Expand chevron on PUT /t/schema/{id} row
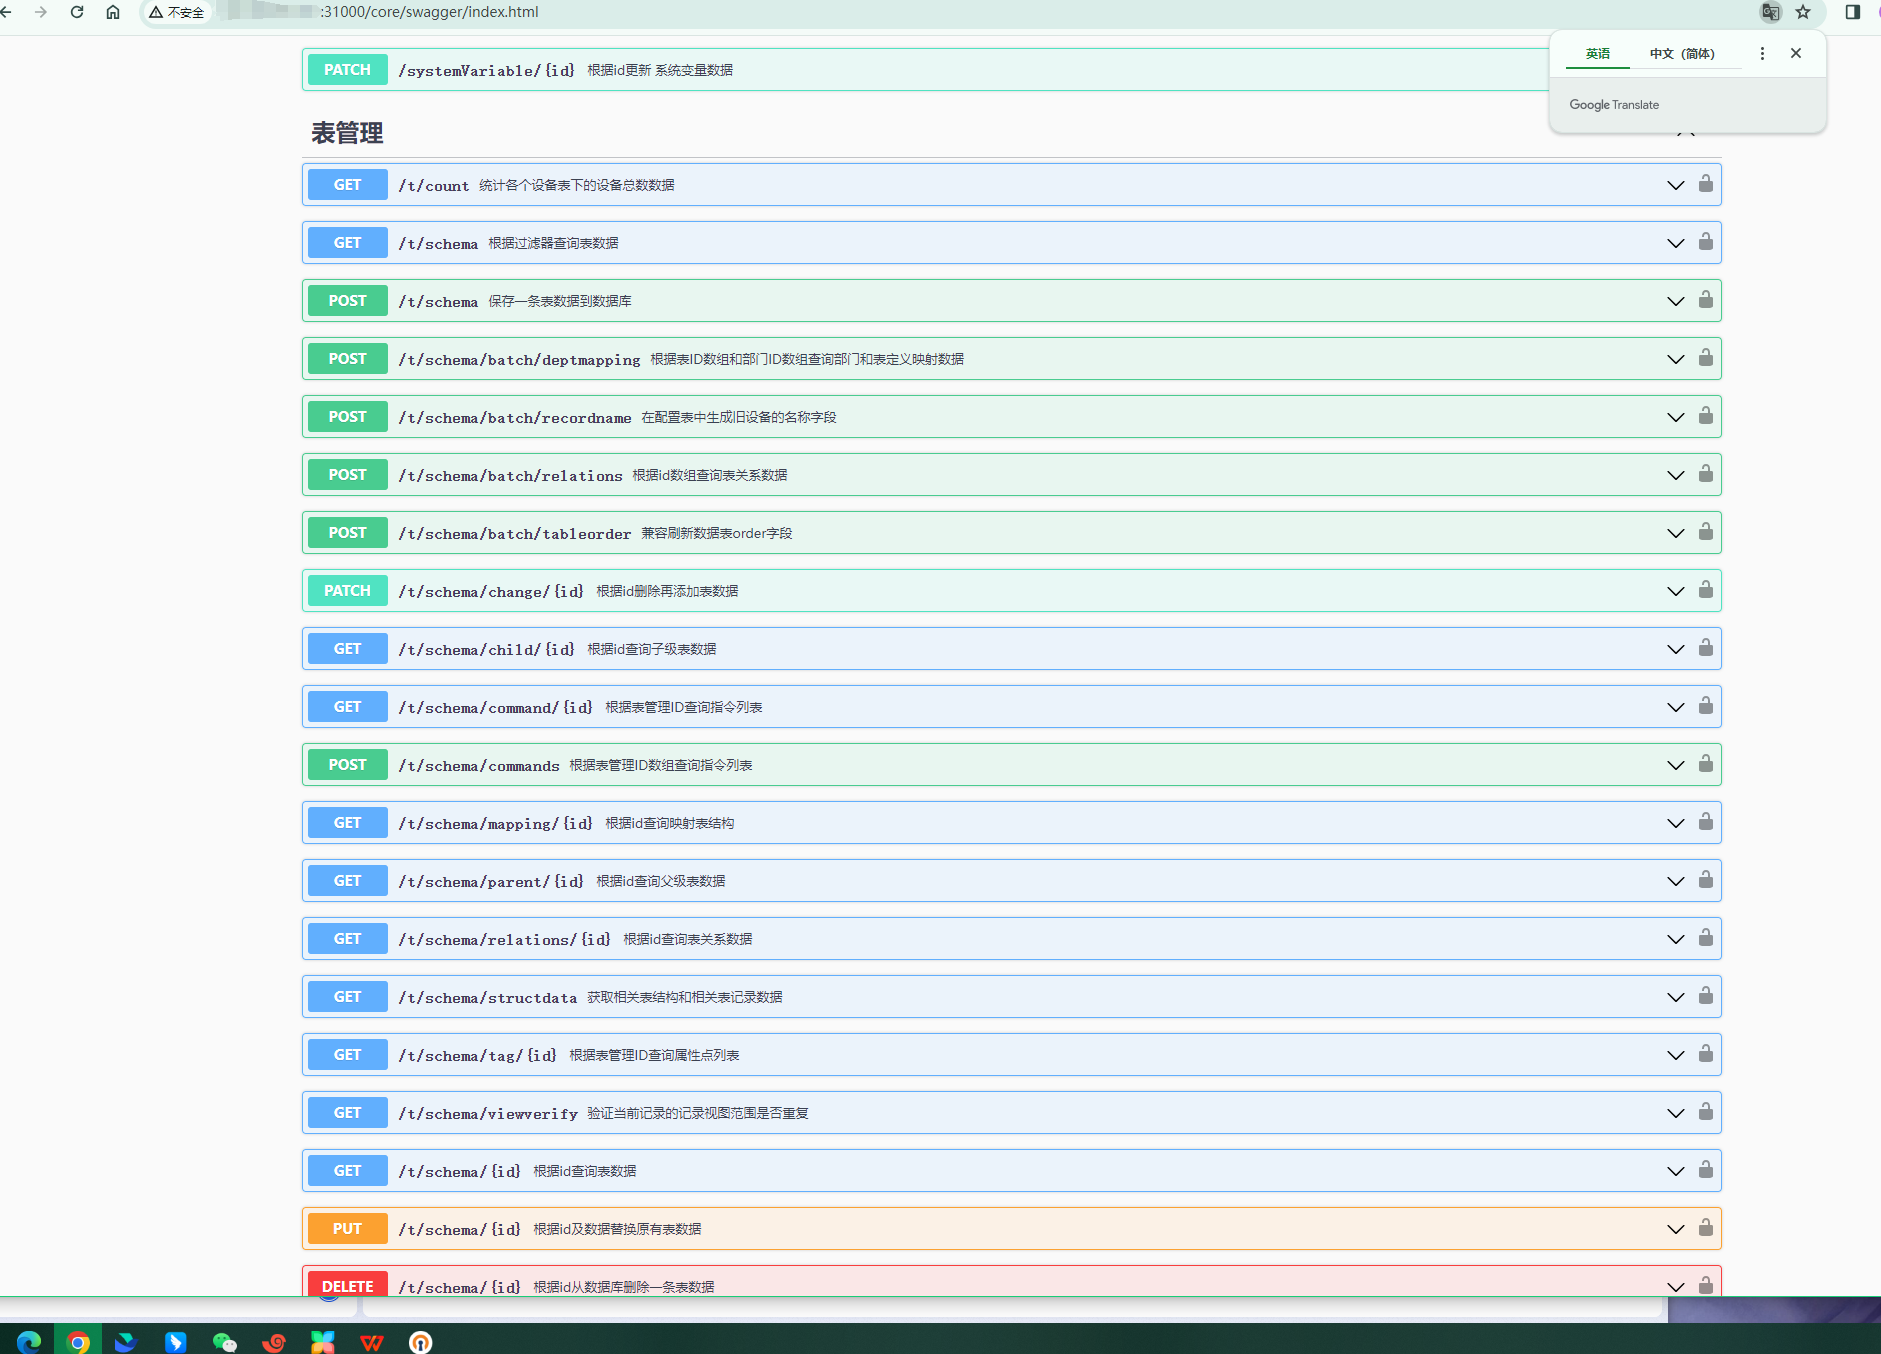Viewport: 1881px width, 1354px height. [1676, 1229]
